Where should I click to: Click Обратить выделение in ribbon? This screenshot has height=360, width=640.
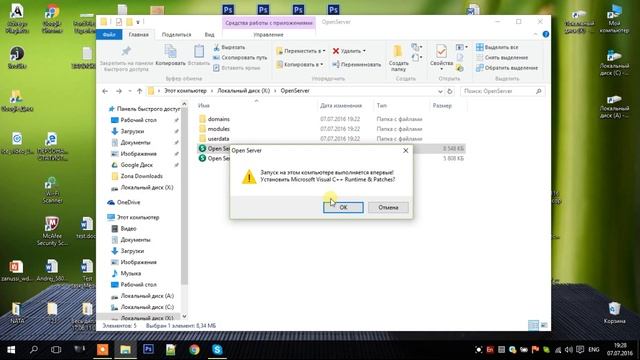507,68
